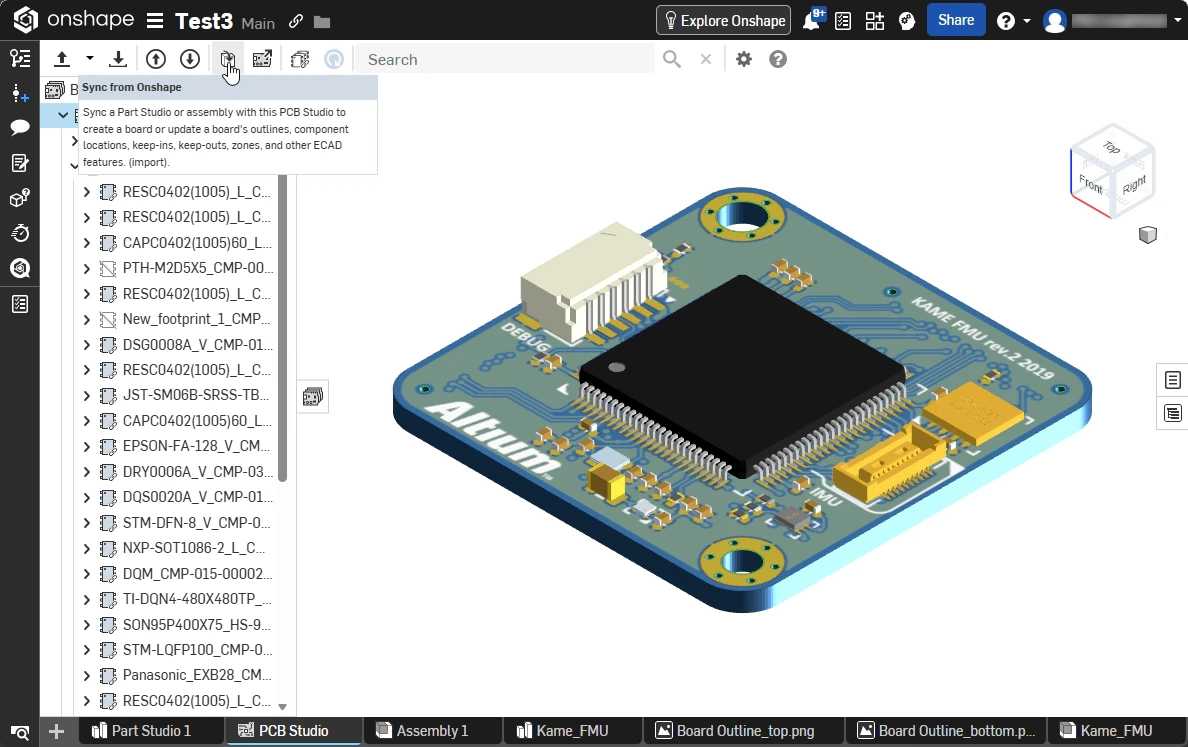Click the view cube Top face
This screenshot has height=747, width=1188.
(1111, 147)
